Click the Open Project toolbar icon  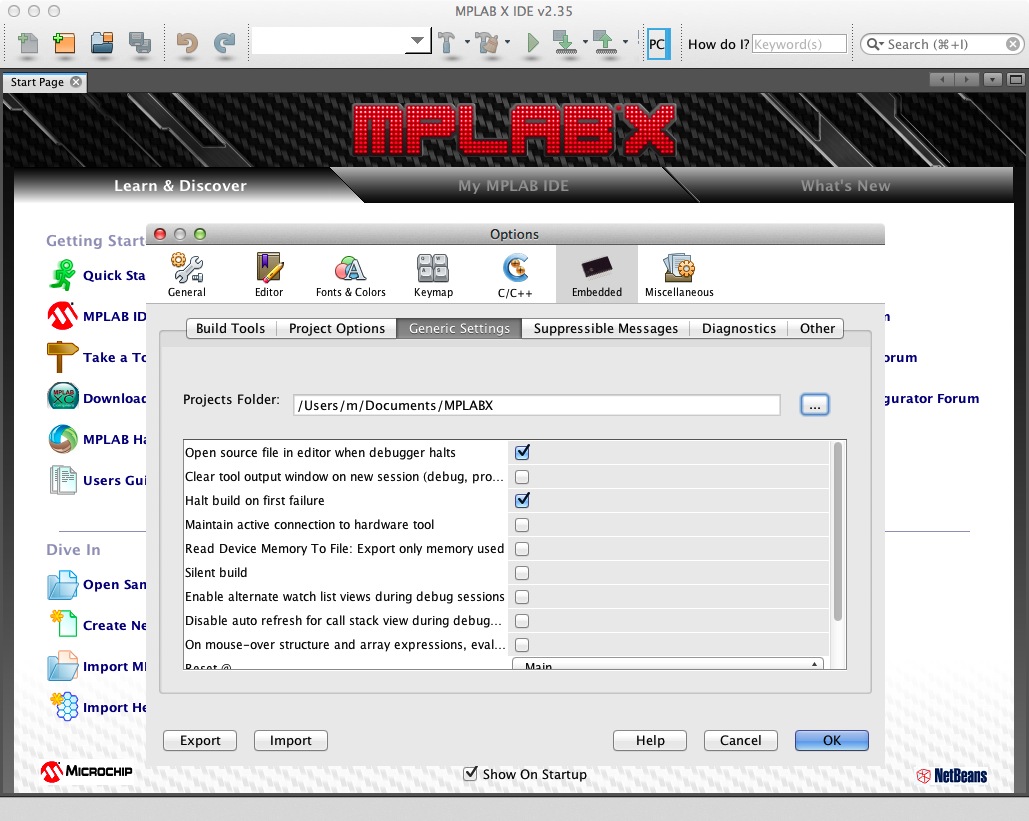click(101, 43)
